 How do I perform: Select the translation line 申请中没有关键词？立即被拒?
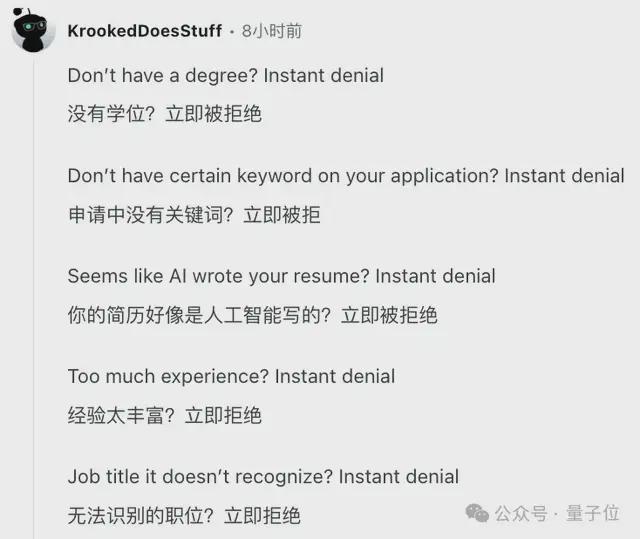click(x=194, y=215)
